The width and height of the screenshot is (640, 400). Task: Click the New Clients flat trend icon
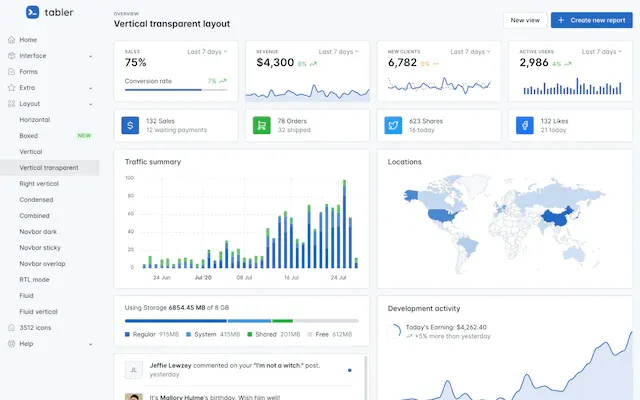[436, 64]
